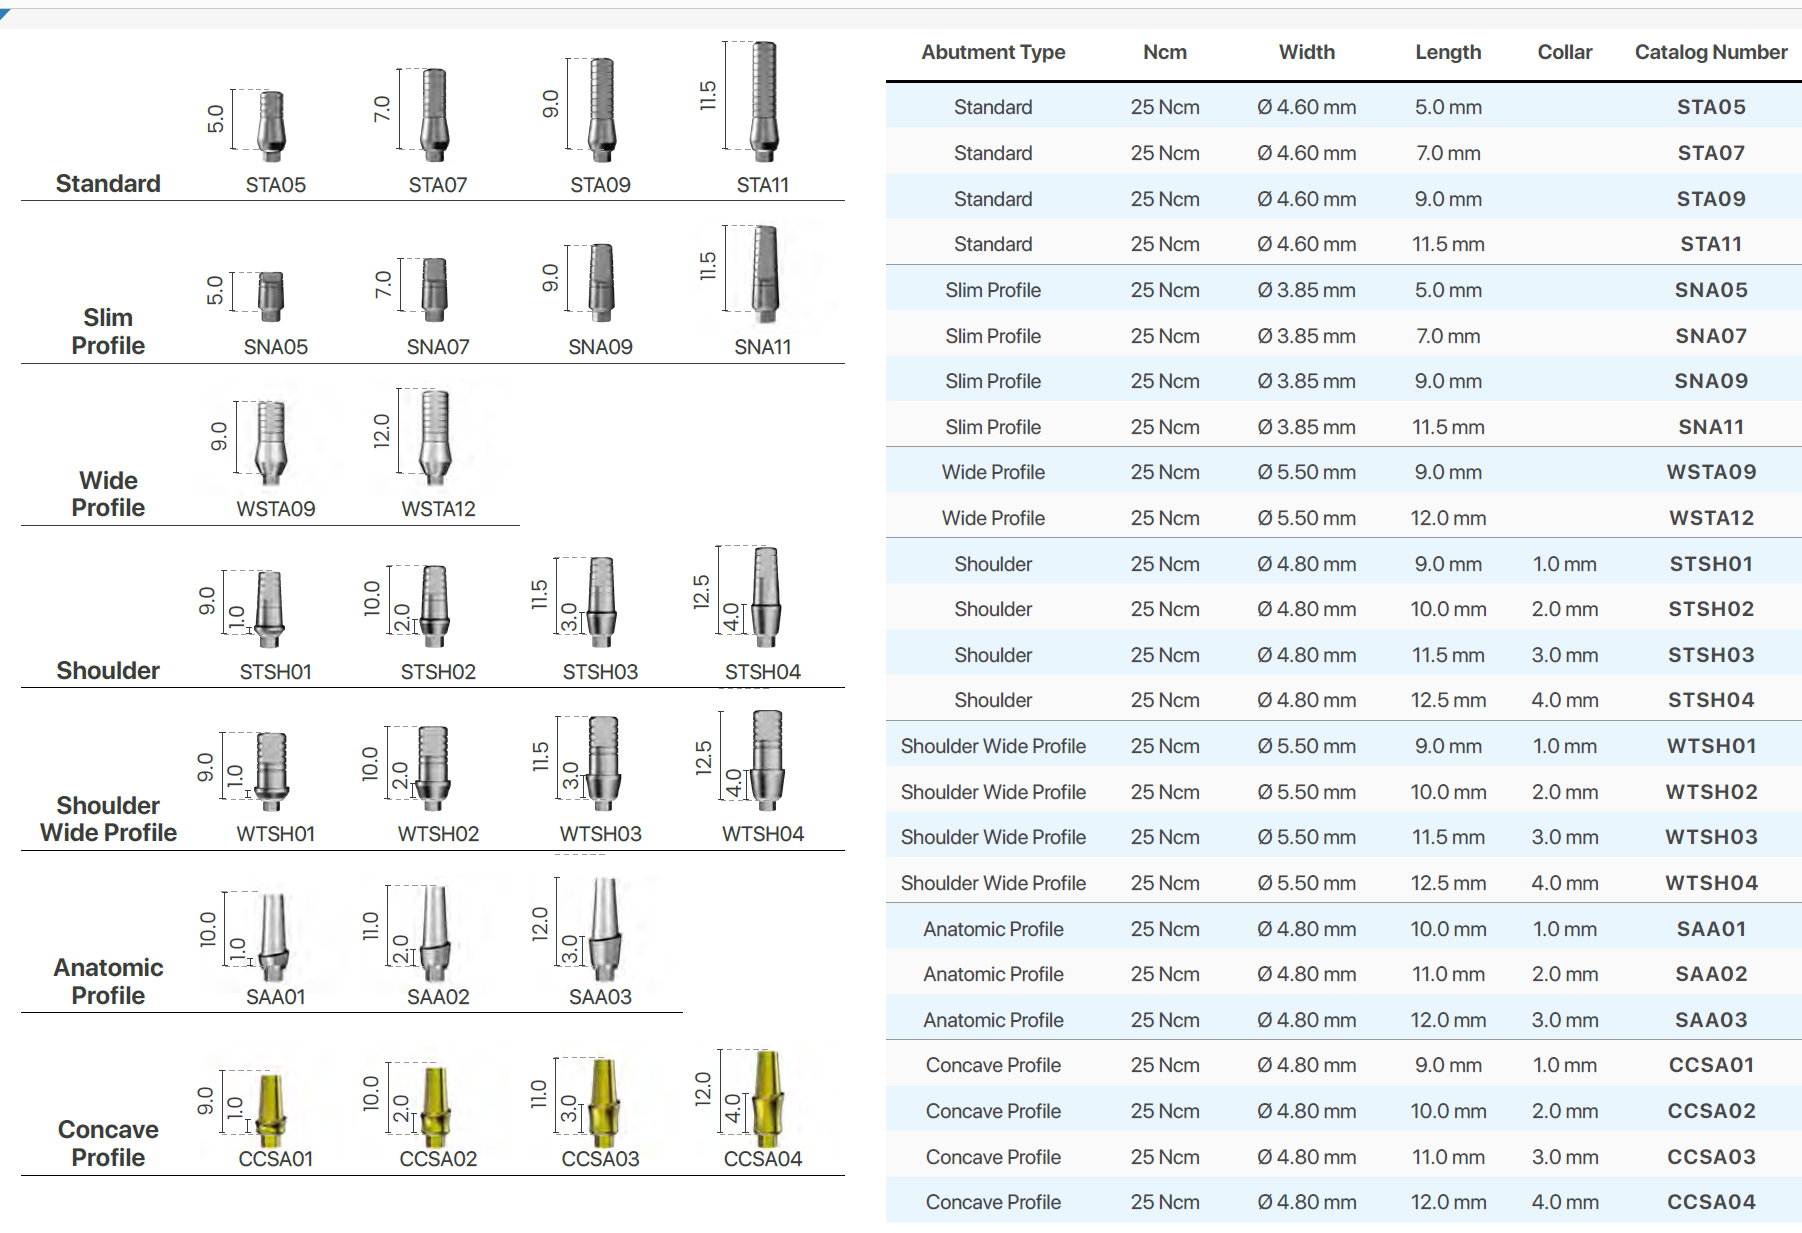Select the WTSH04 shoulder wide abutment image

[767, 760]
